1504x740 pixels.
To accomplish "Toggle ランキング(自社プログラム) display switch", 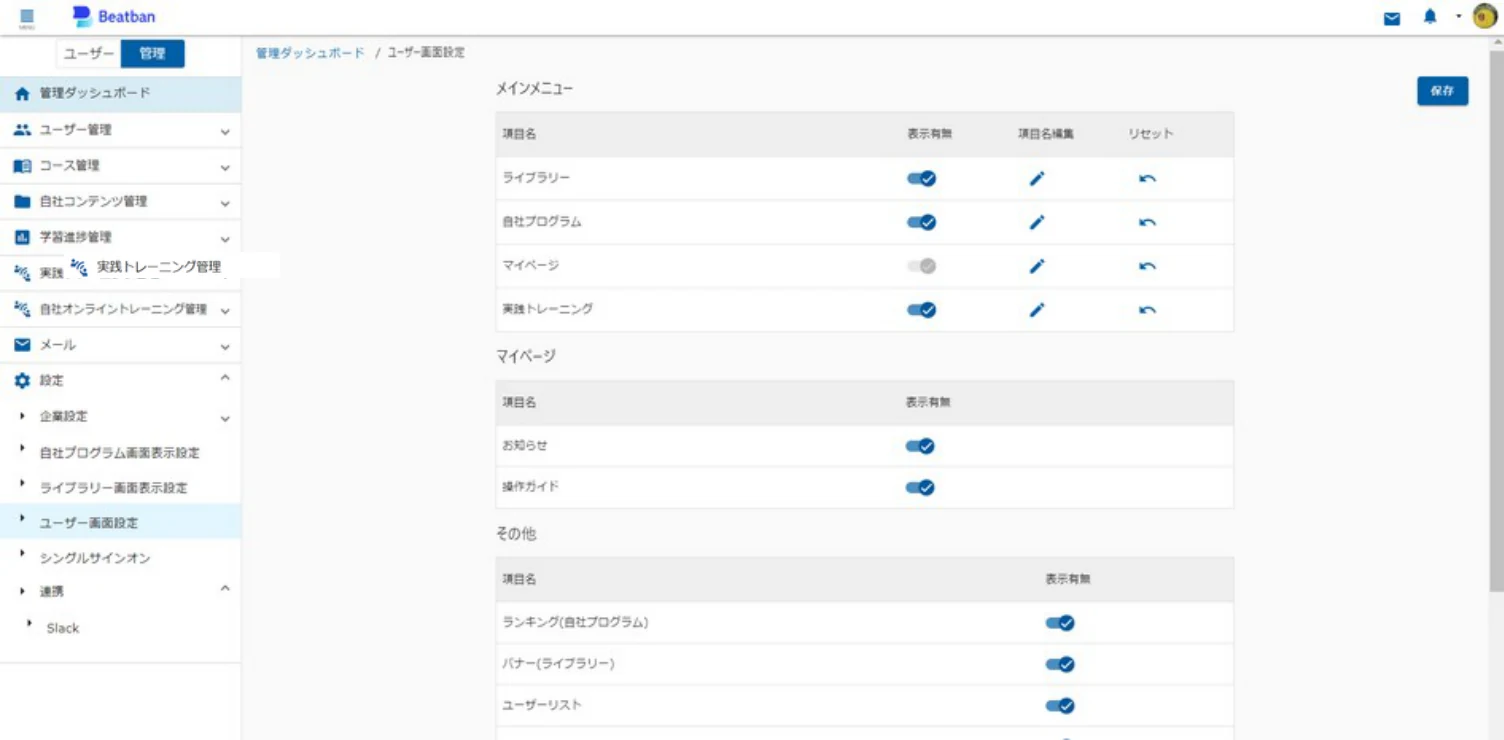I will tap(1060, 623).
